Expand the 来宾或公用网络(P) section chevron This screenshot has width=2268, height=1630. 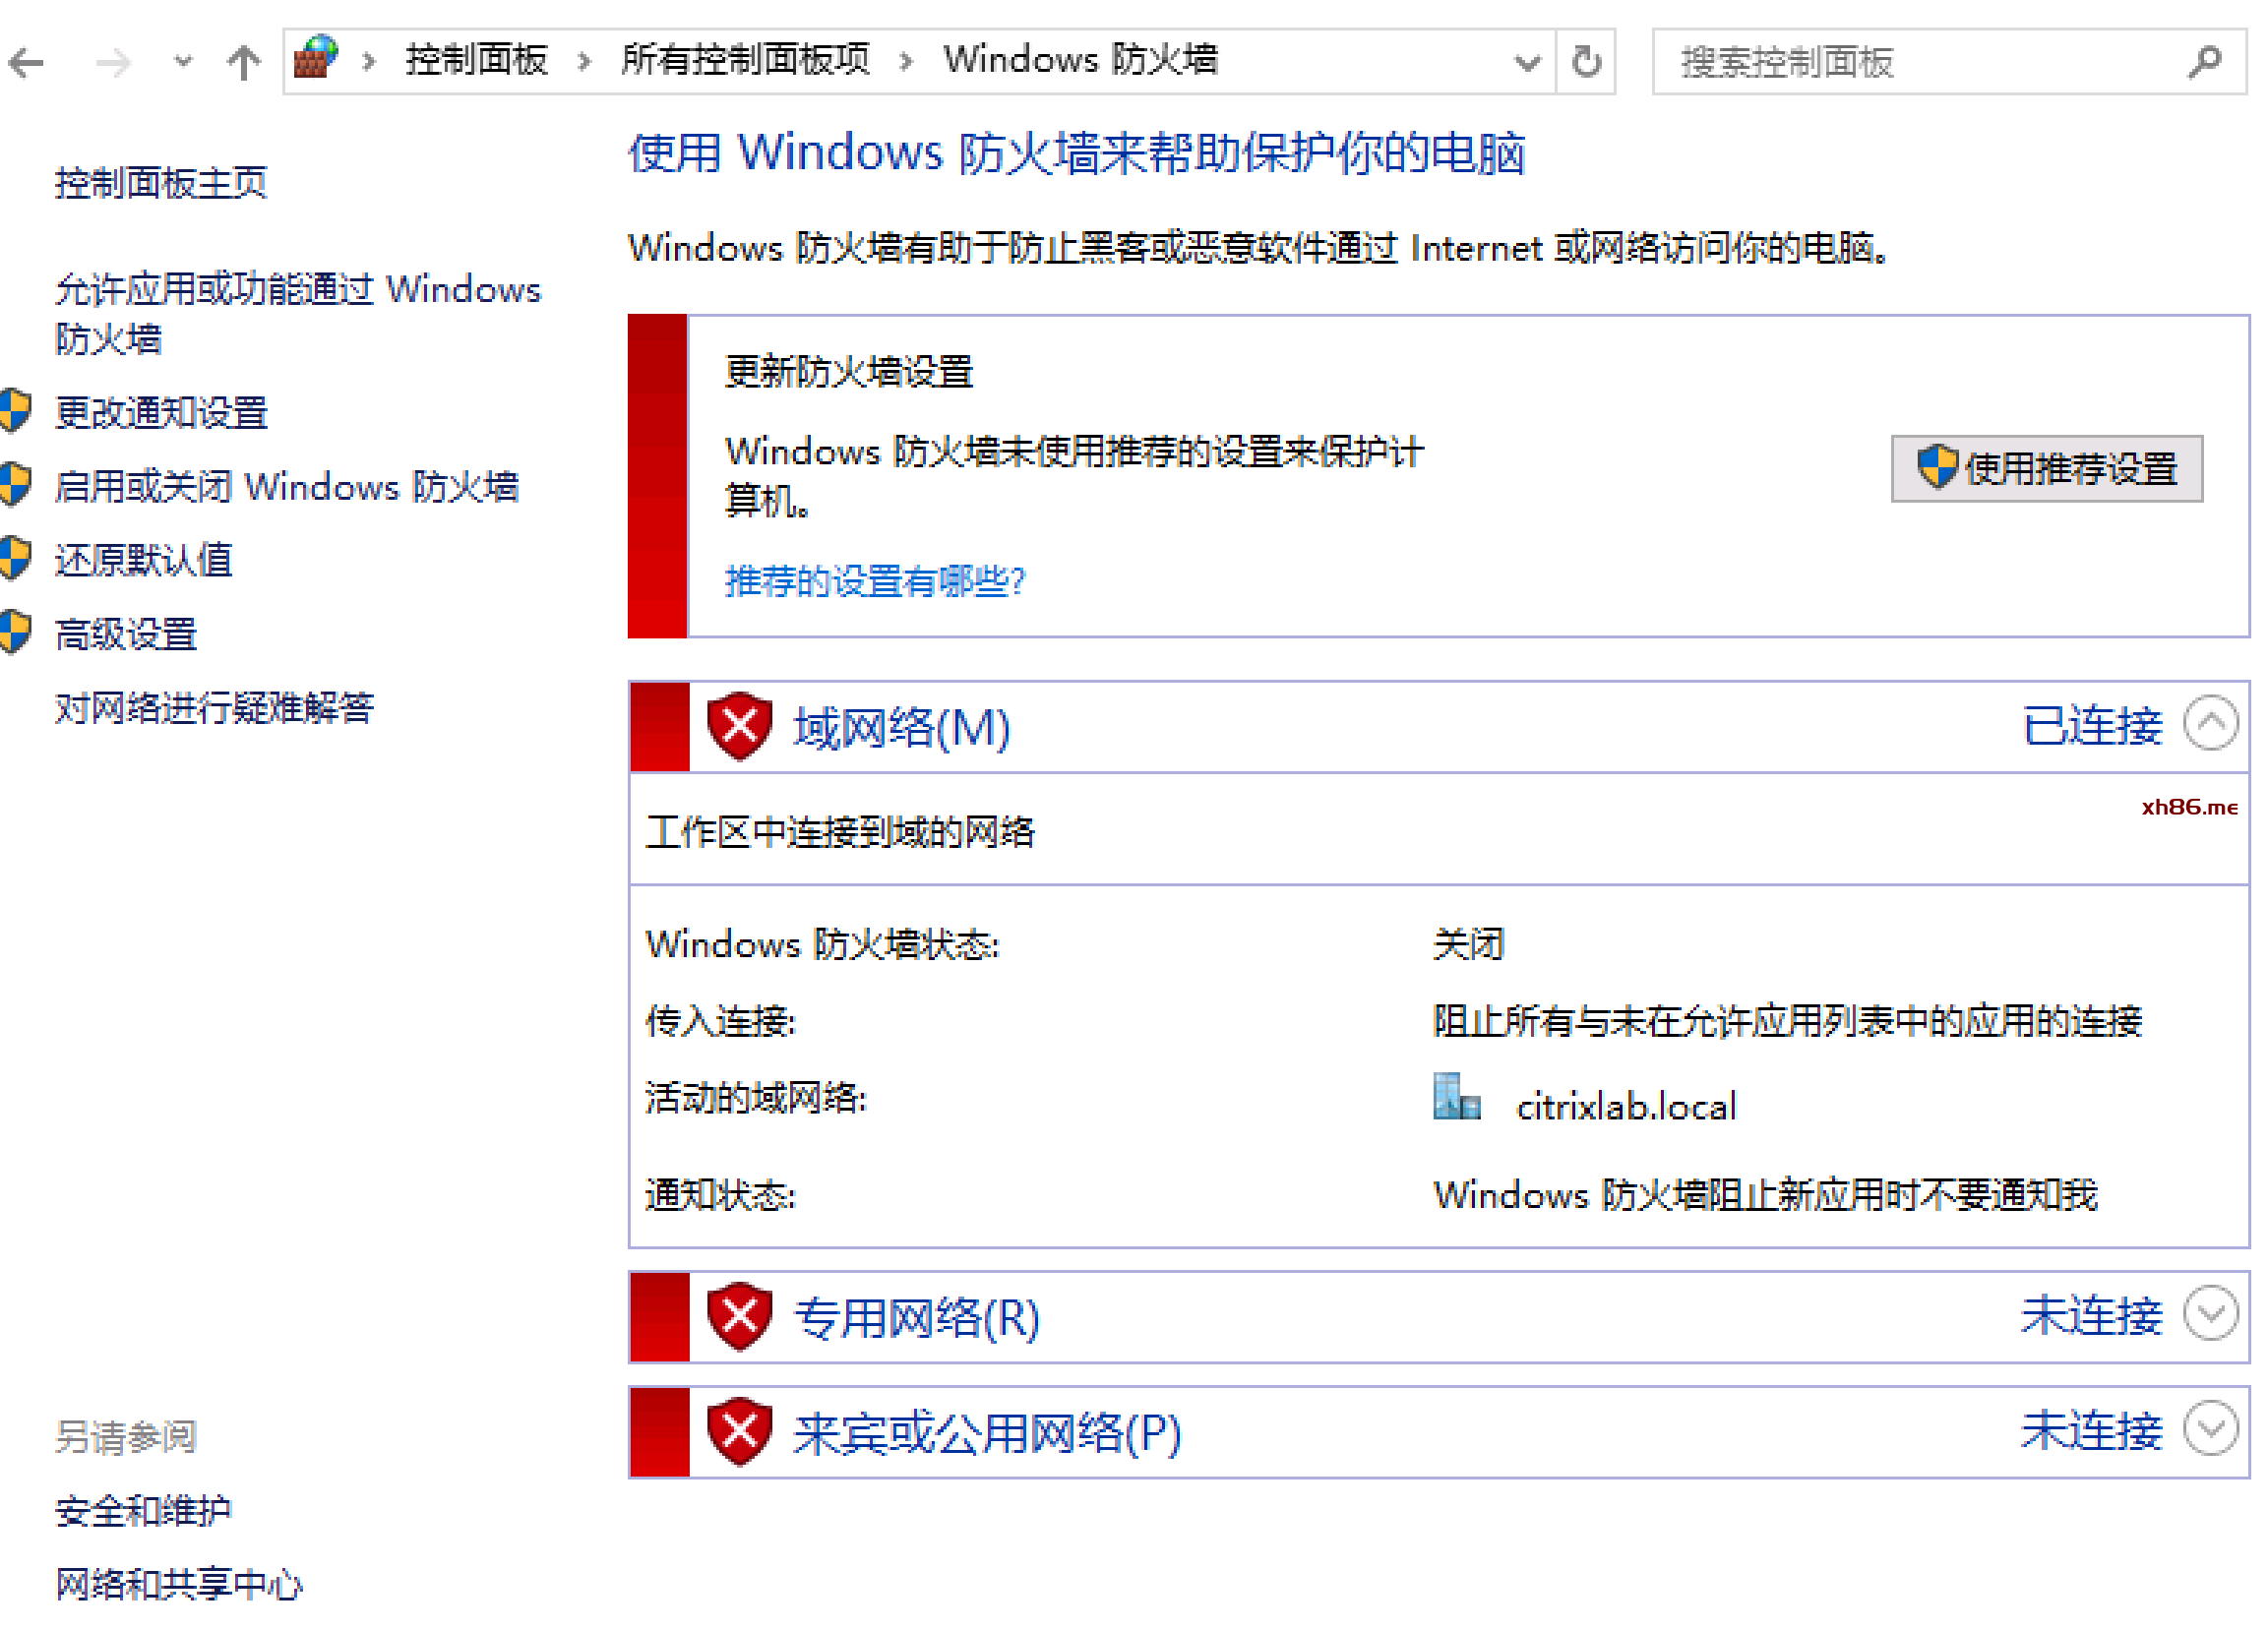pyautogui.click(x=2210, y=1428)
